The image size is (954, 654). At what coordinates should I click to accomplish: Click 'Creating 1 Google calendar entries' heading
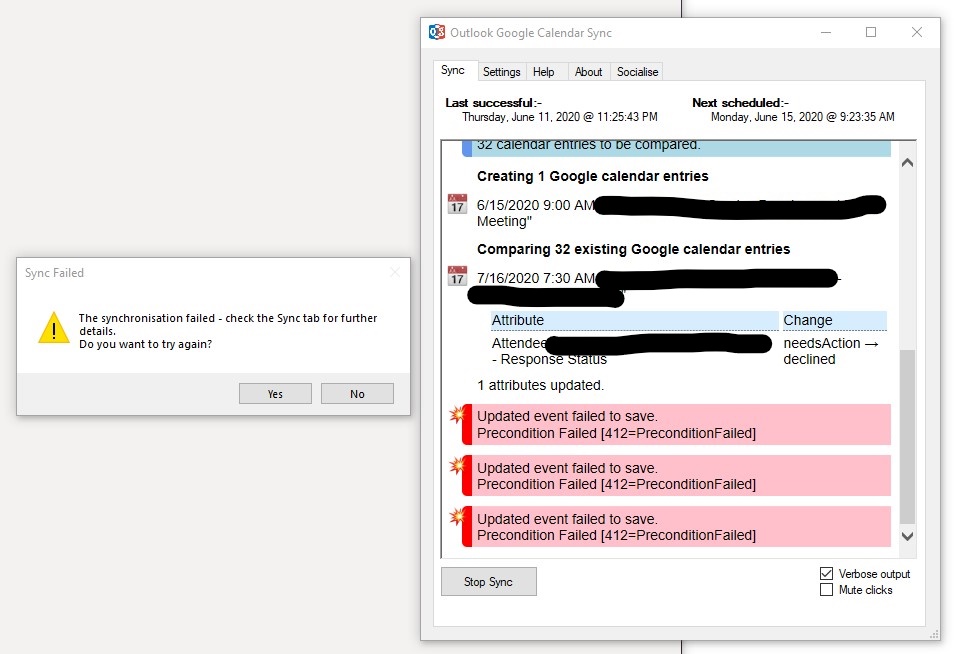(x=593, y=176)
